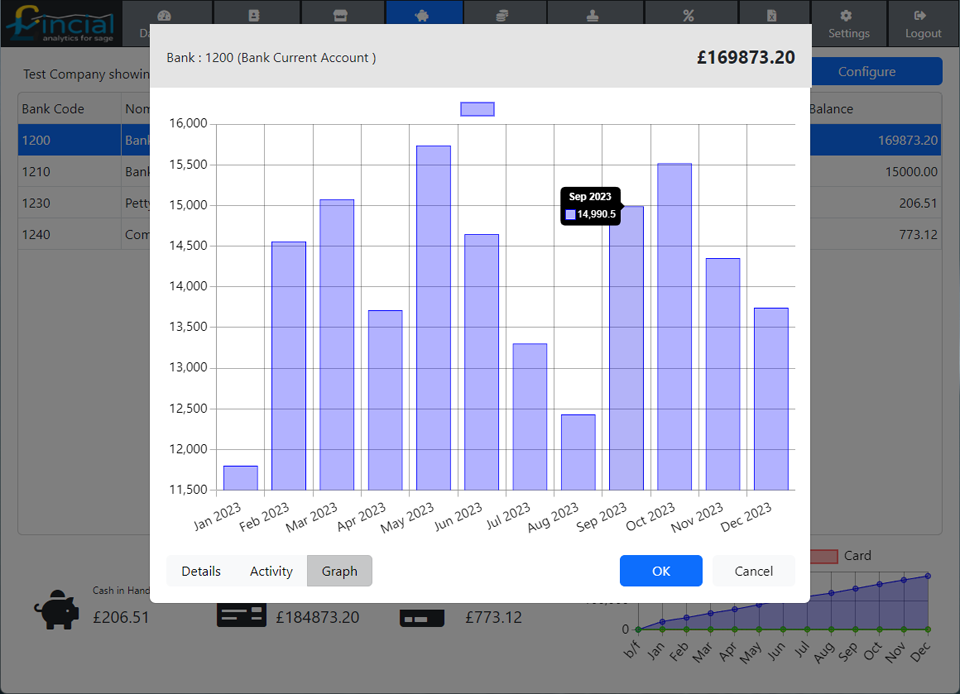Click the Sep 2023 tooltip value 14,990.5
Screen dimensions: 960x694
596,214
